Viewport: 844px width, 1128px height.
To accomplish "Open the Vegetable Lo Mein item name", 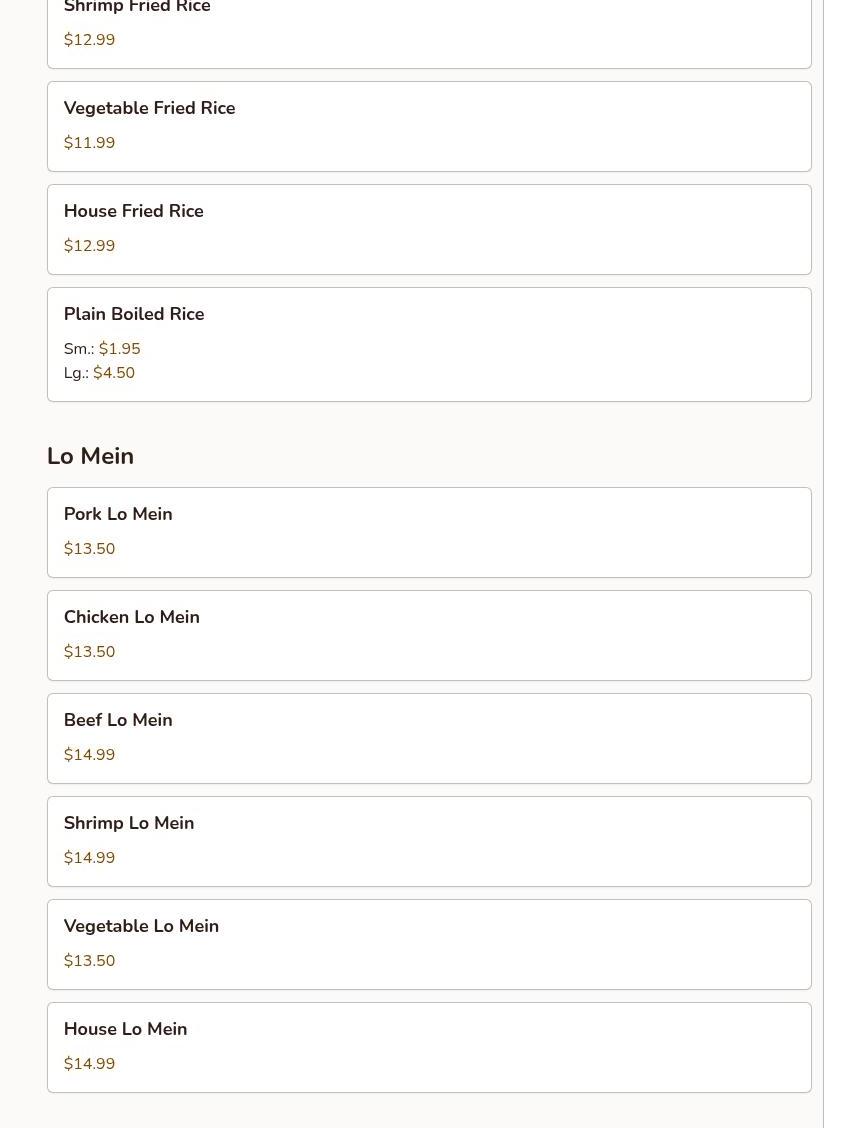I will point(141,926).
